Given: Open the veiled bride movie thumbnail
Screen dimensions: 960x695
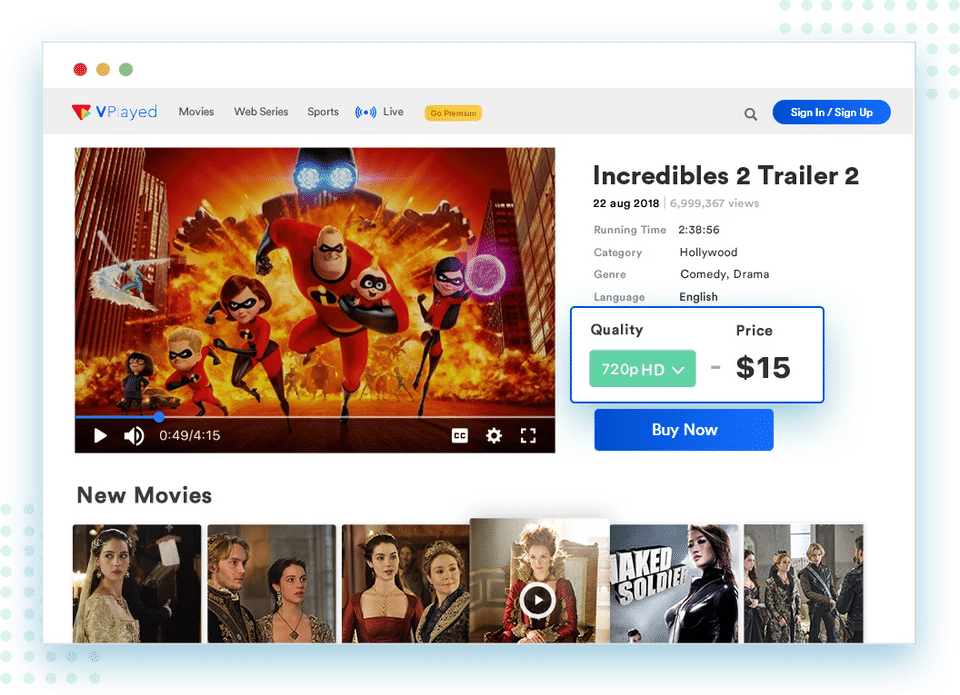Looking at the screenshot, I should pos(137,584).
